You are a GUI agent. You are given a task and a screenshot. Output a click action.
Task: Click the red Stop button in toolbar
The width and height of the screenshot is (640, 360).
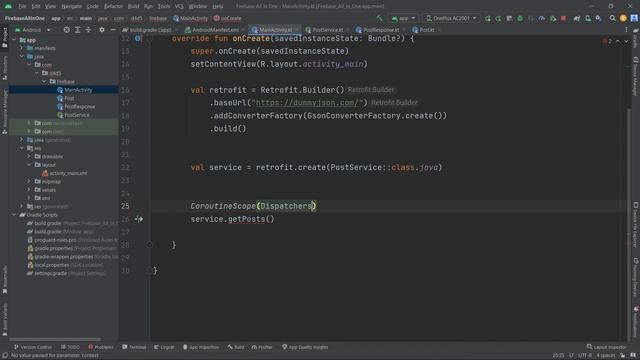click(x=563, y=18)
